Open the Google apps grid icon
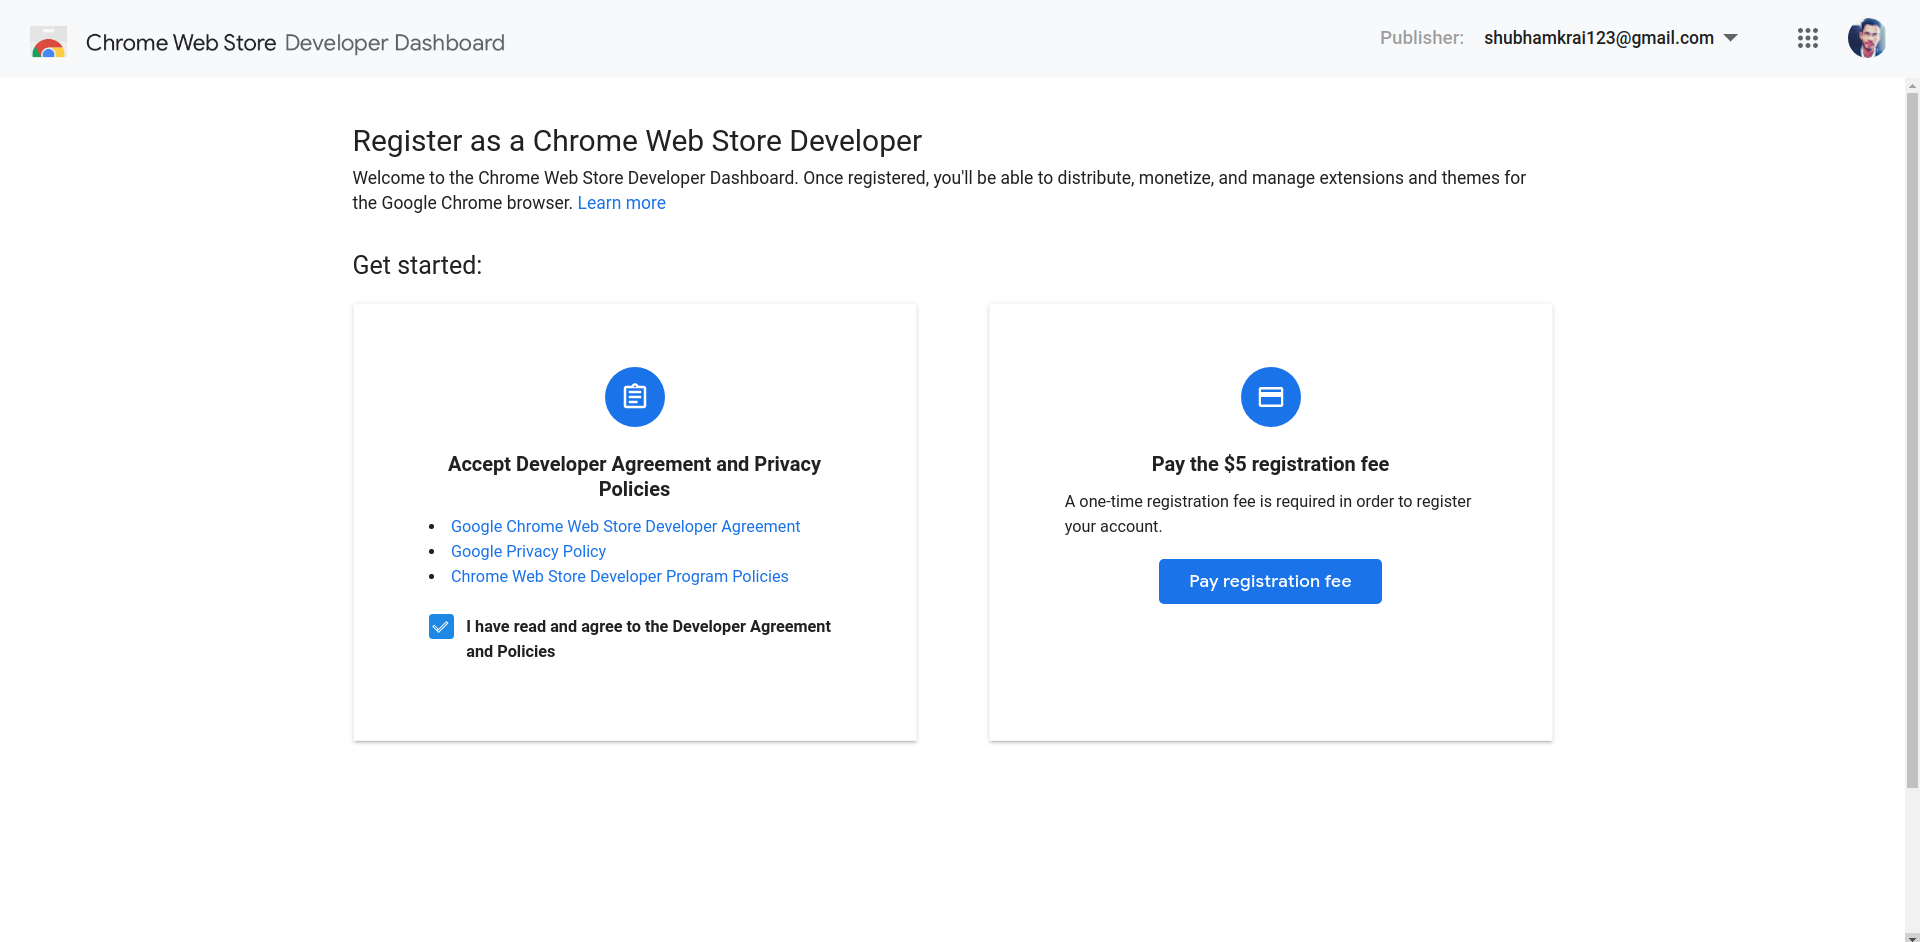This screenshot has width=1920, height=942. (x=1807, y=38)
